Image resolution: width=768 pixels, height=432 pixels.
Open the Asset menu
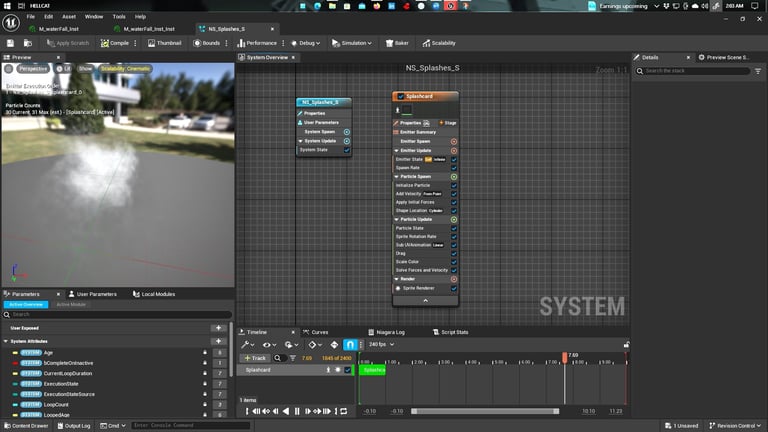(x=69, y=17)
